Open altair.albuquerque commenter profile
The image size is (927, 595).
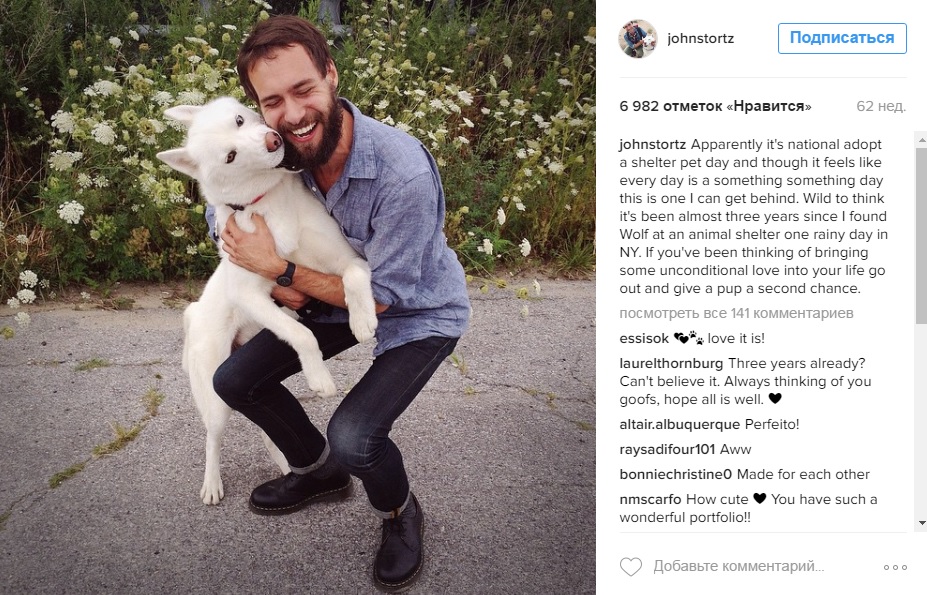coord(679,424)
